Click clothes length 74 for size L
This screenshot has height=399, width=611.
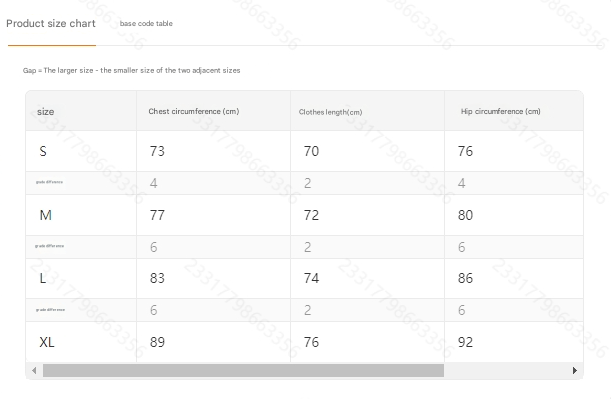click(311, 278)
